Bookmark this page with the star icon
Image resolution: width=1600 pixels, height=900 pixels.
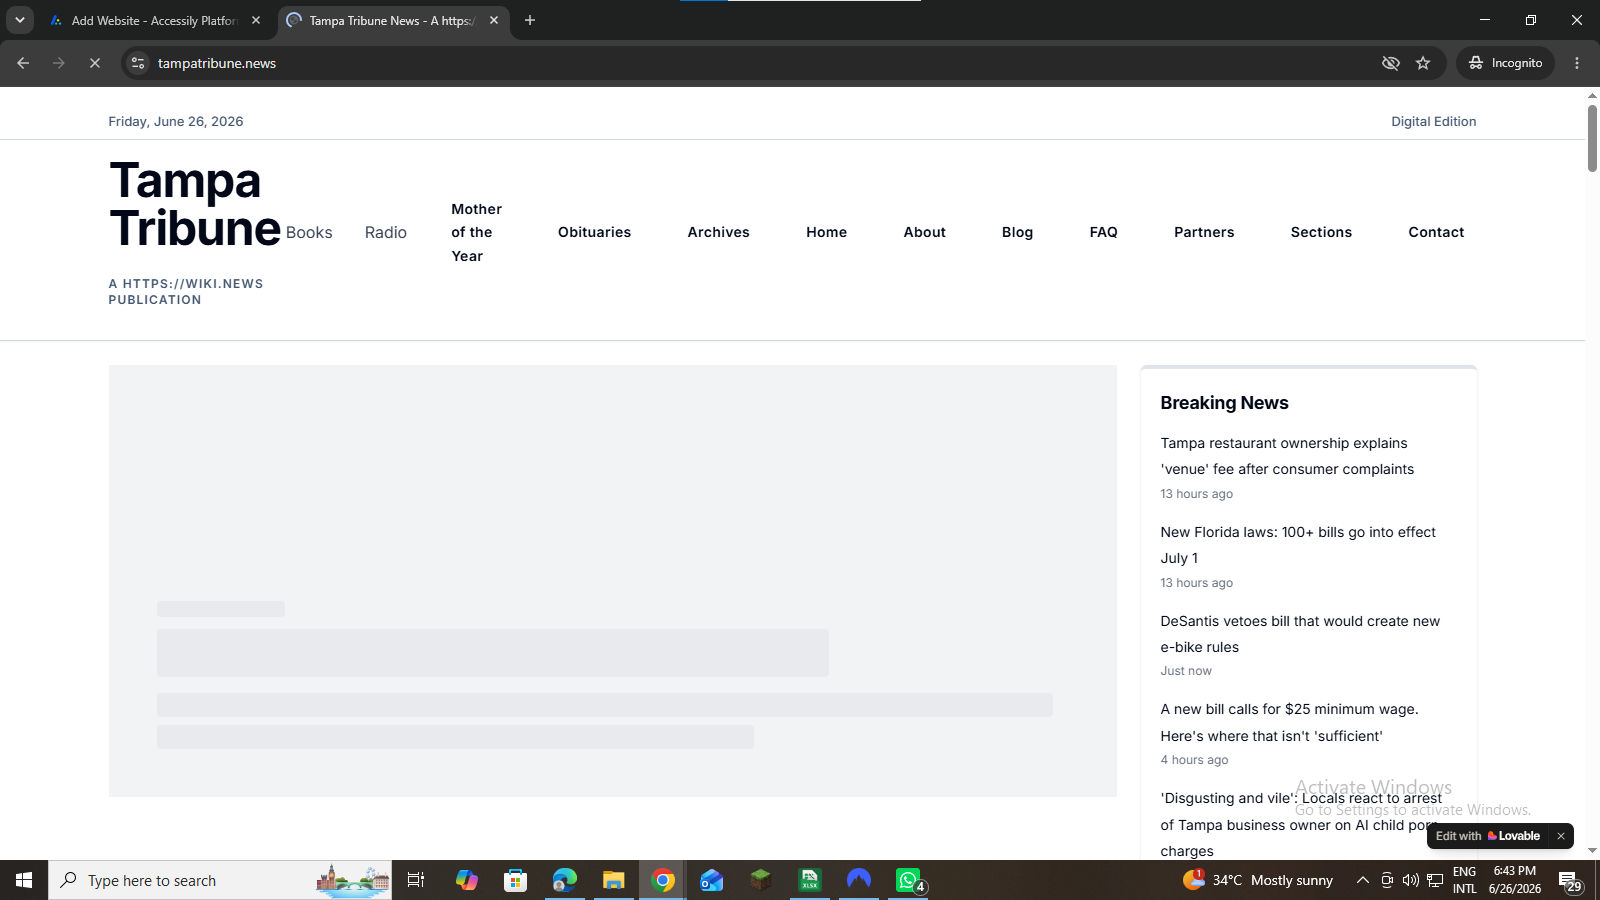click(1423, 63)
